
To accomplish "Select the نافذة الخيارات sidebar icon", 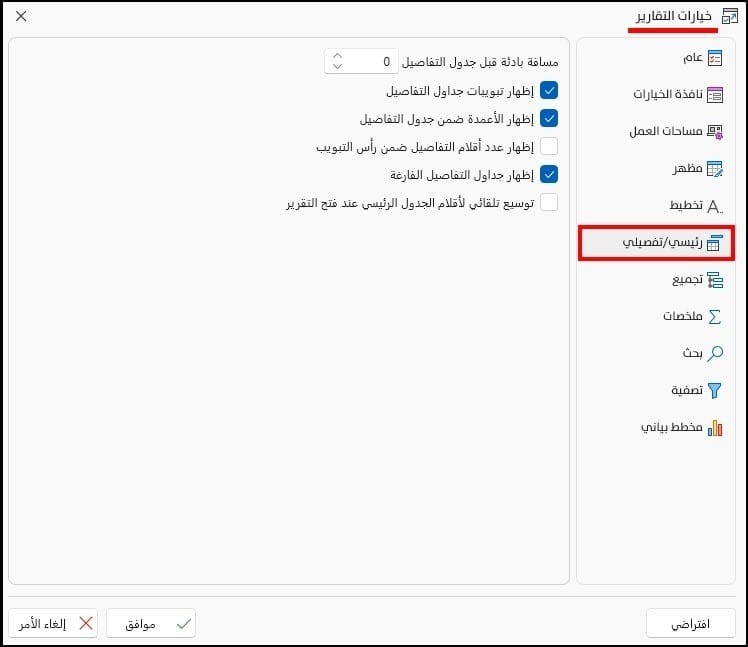I will point(715,94).
